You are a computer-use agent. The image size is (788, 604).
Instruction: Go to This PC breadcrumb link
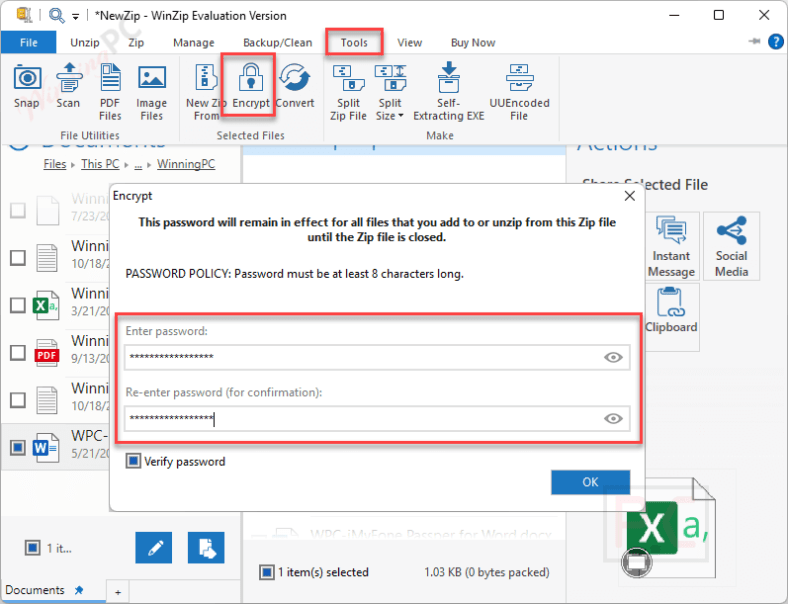pos(101,164)
